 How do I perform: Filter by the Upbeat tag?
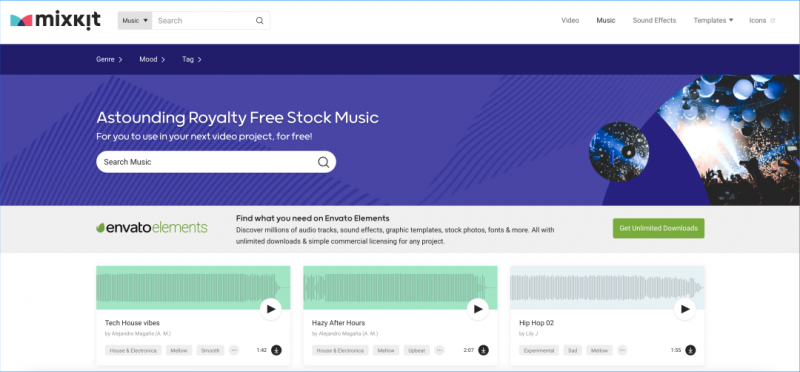417,351
